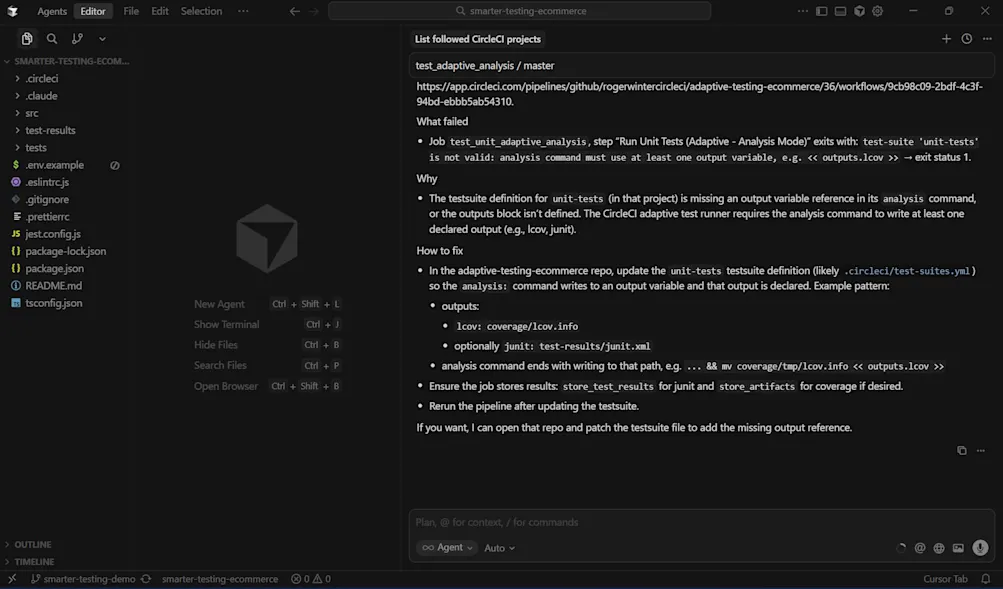Toggle the agent pane cube icon

[859, 11]
